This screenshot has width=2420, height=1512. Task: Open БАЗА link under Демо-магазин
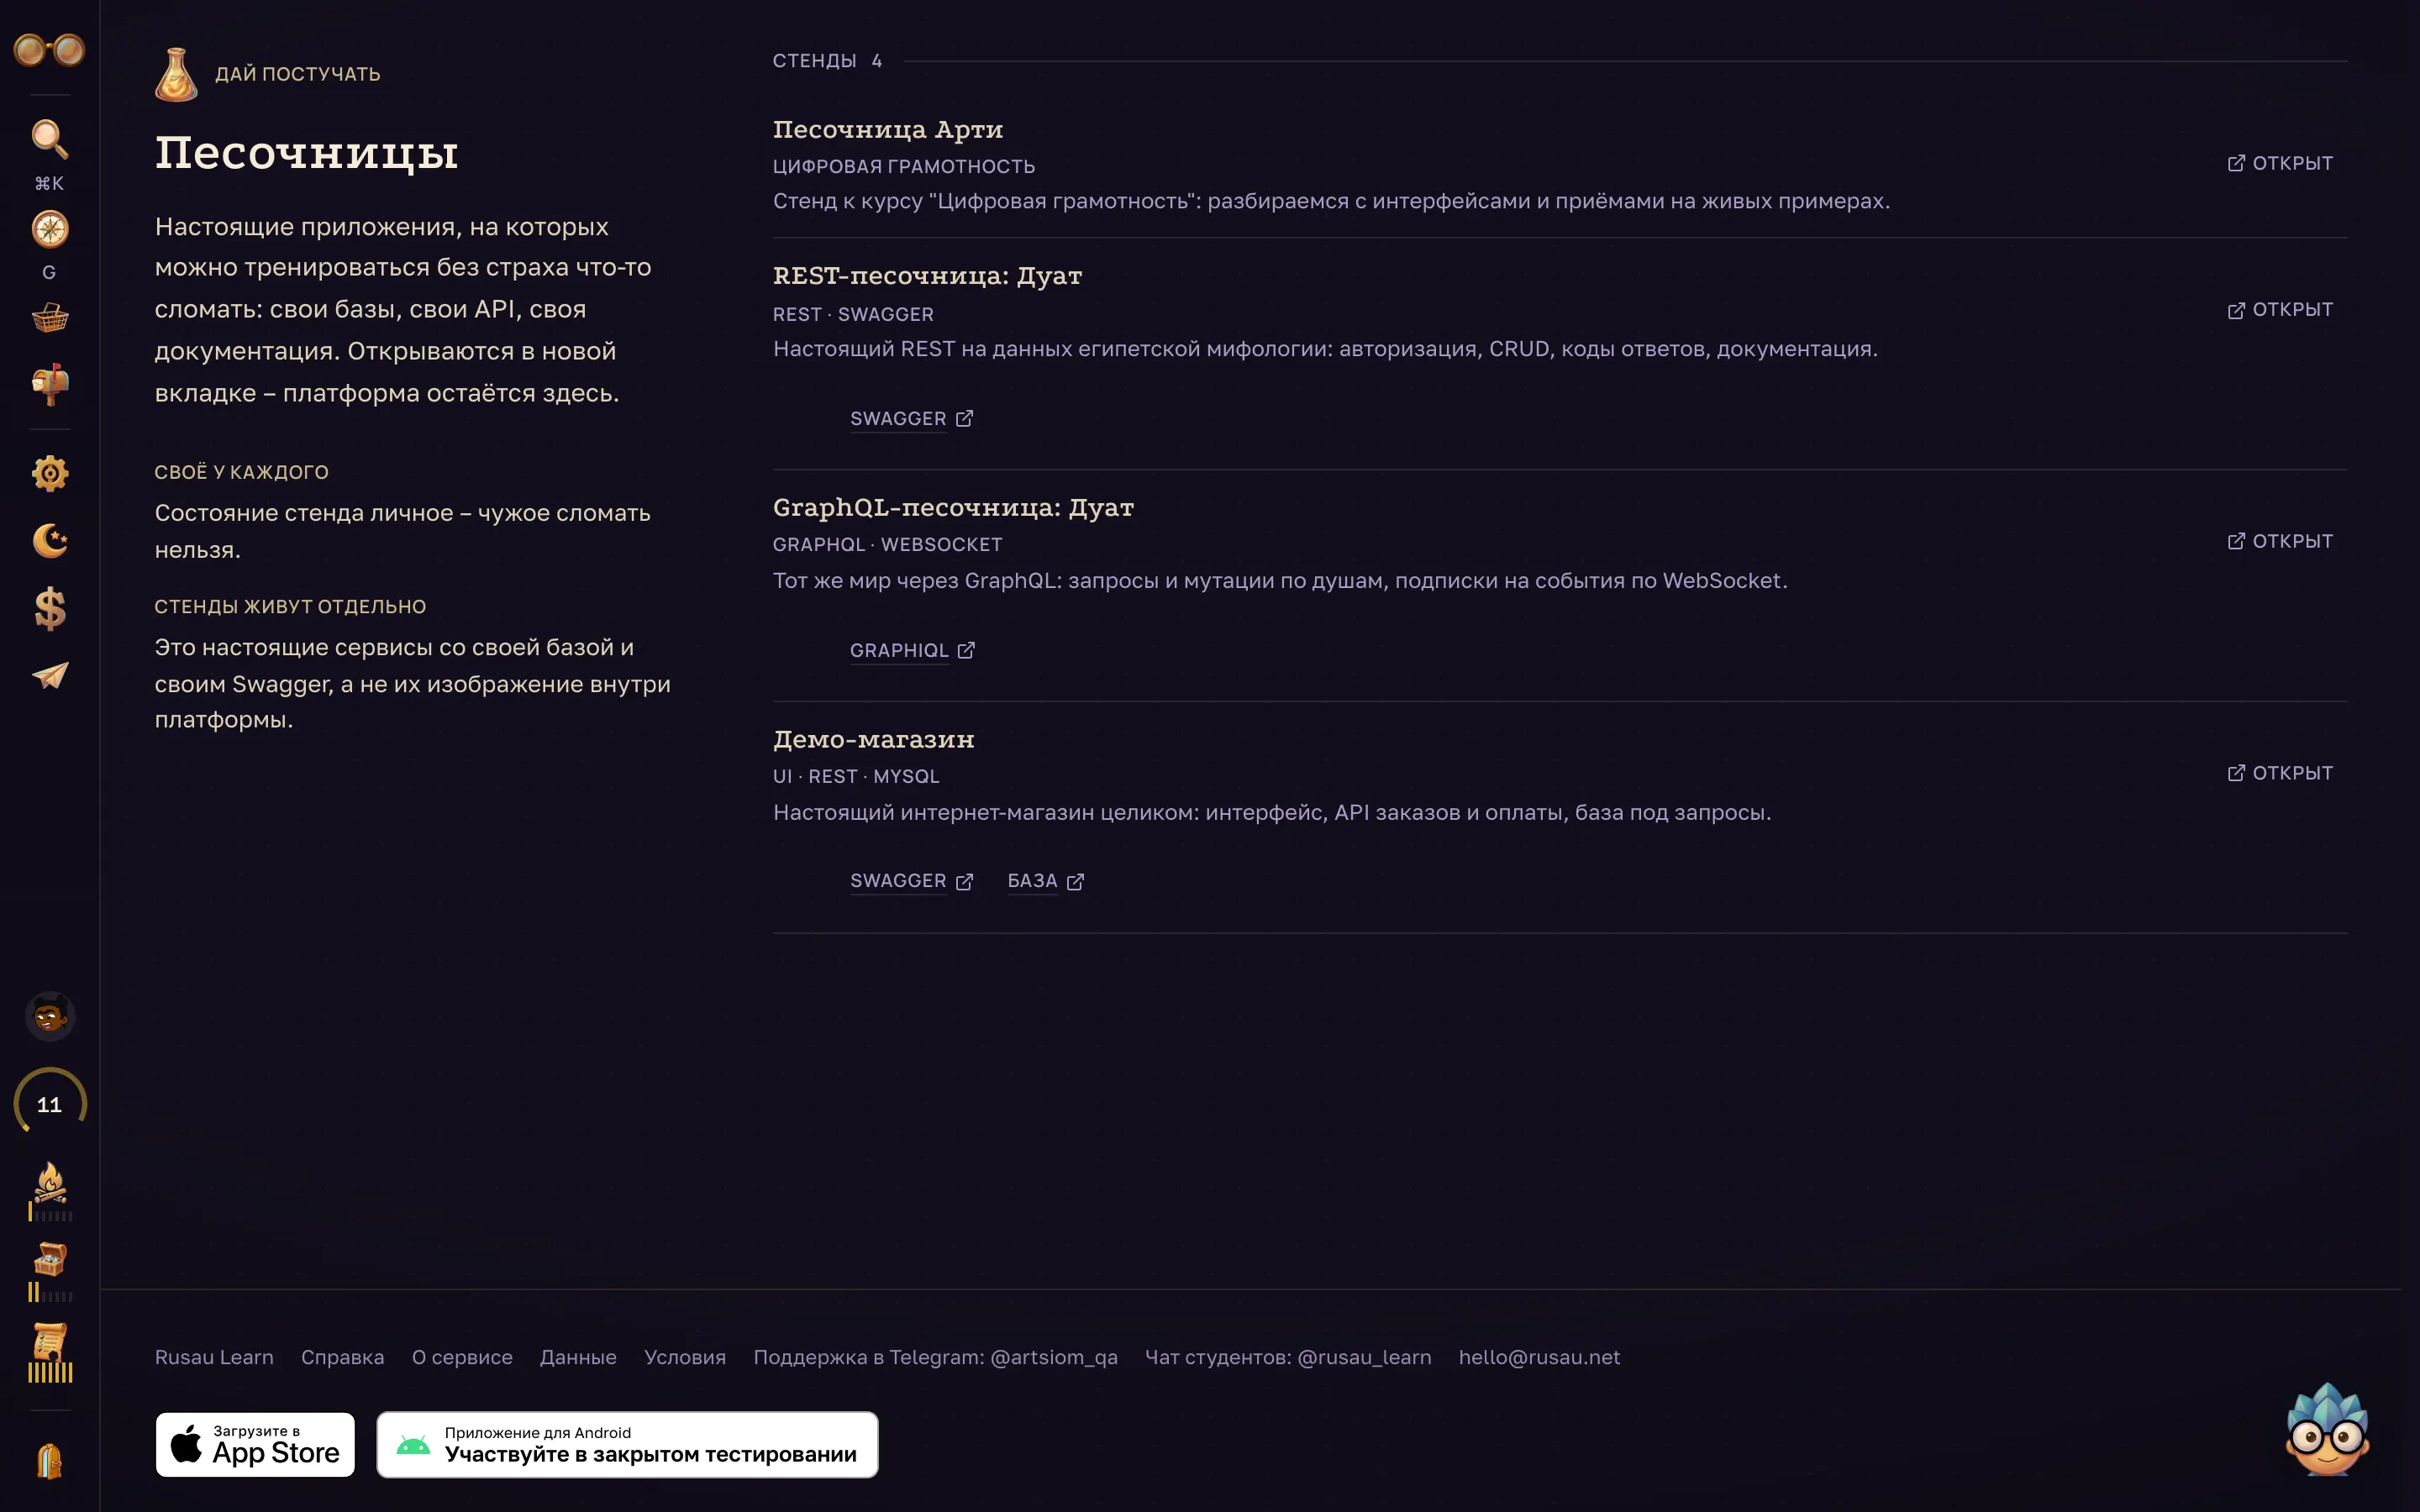[1045, 881]
